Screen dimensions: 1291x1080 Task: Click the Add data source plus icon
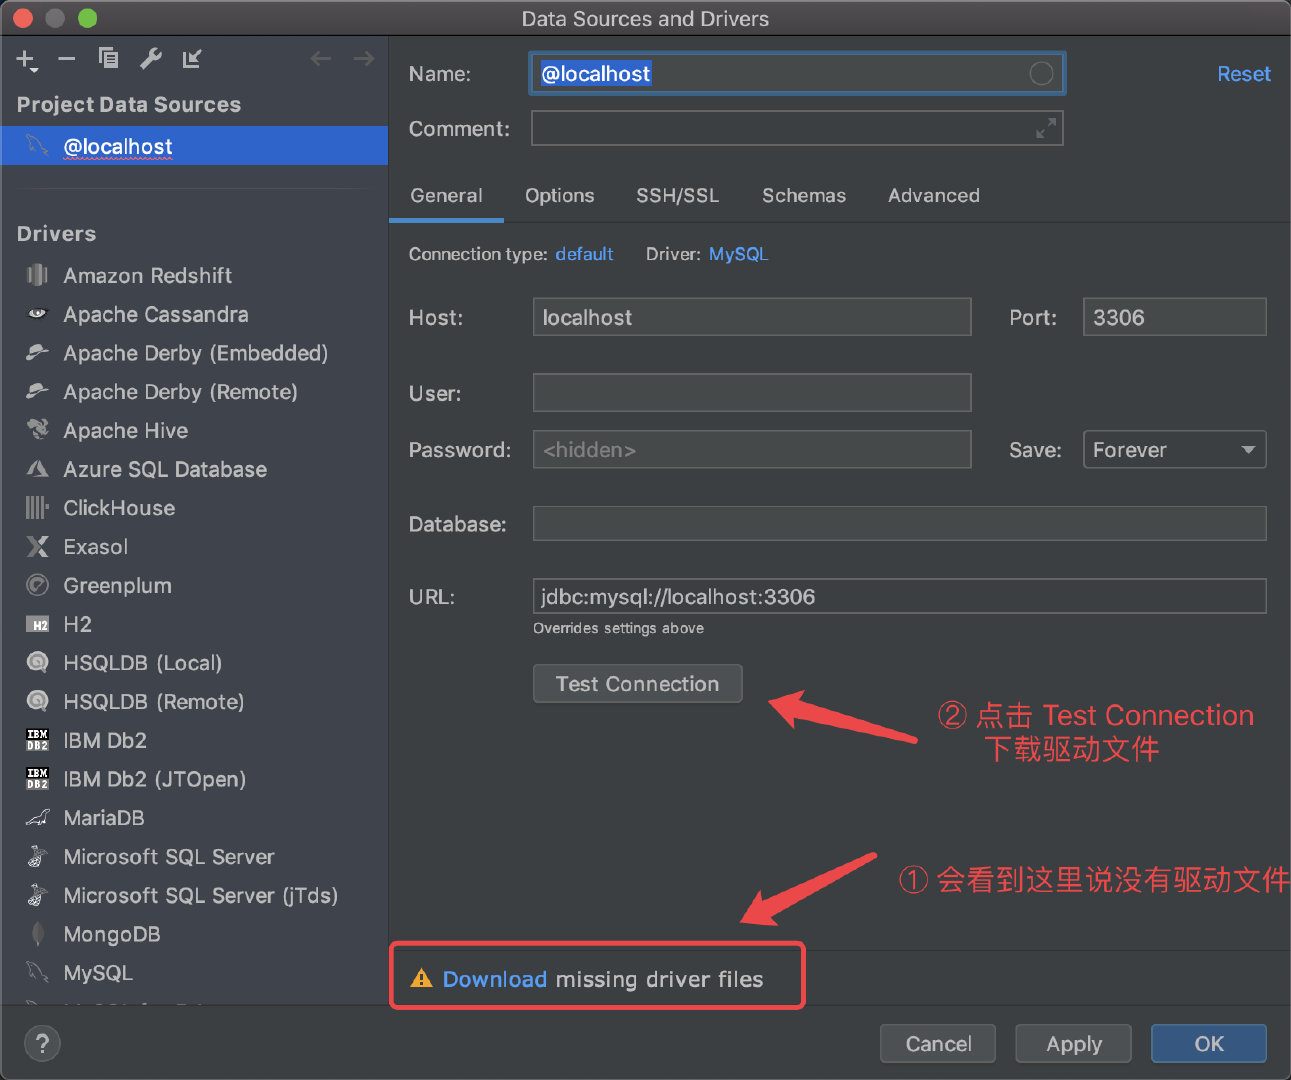(26, 60)
